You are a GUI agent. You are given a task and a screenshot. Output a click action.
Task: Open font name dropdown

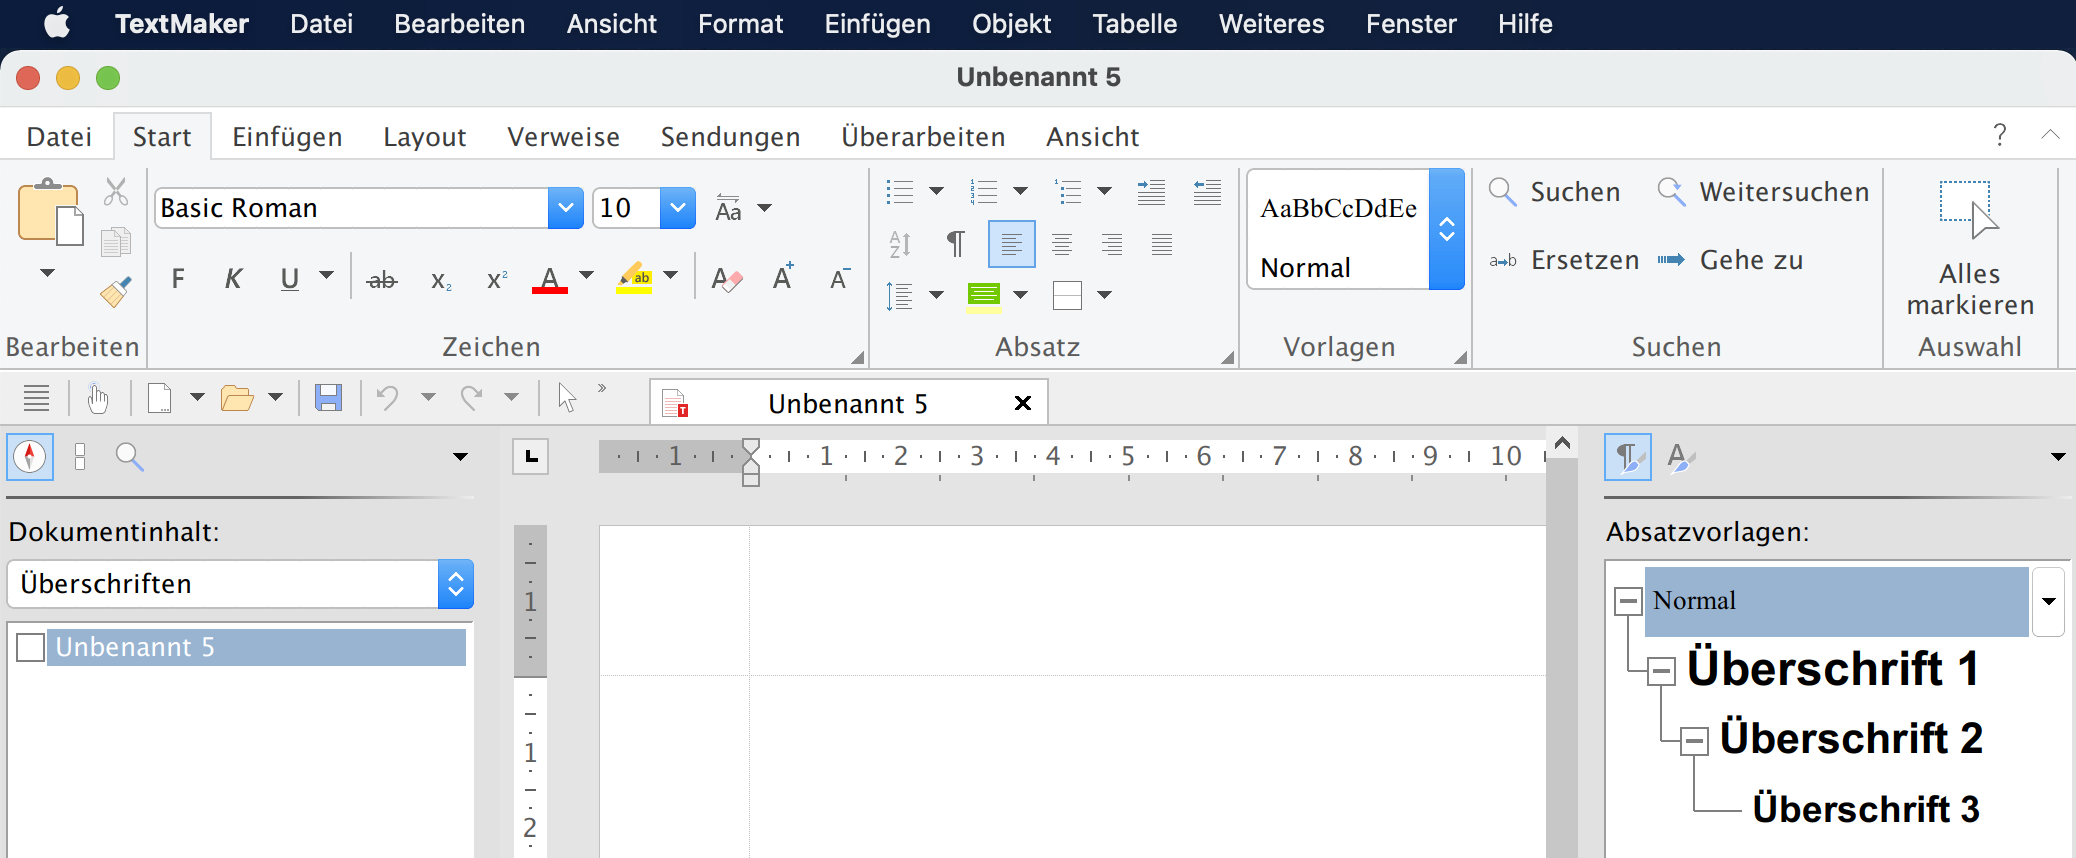tap(566, 208)
